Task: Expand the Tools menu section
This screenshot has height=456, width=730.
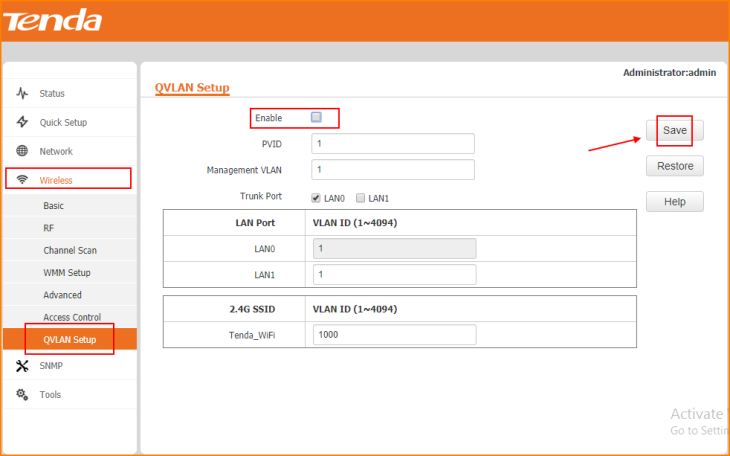Action: 50,395
